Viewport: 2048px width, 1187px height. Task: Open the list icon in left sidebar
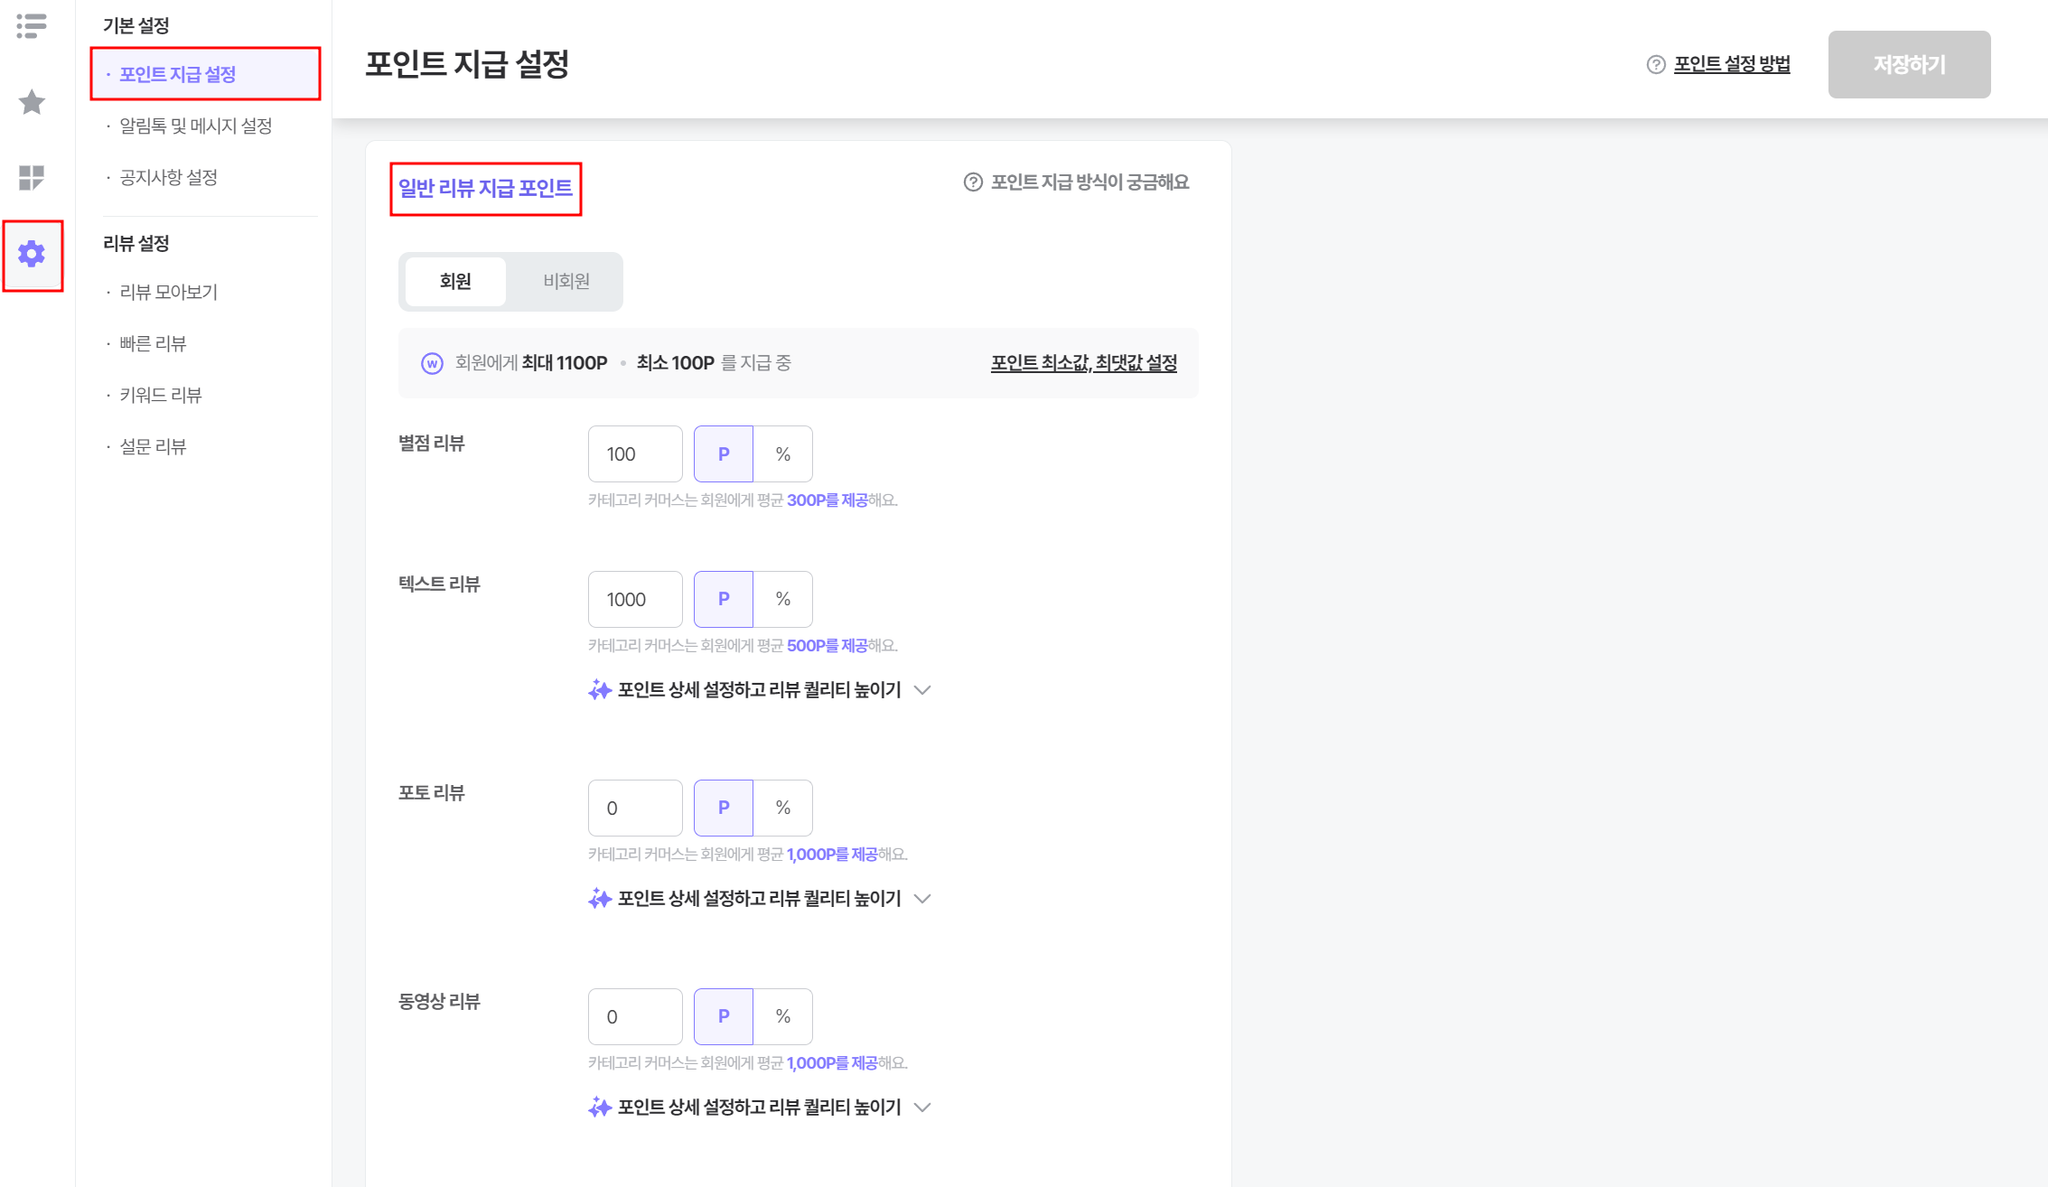point(31,26)
